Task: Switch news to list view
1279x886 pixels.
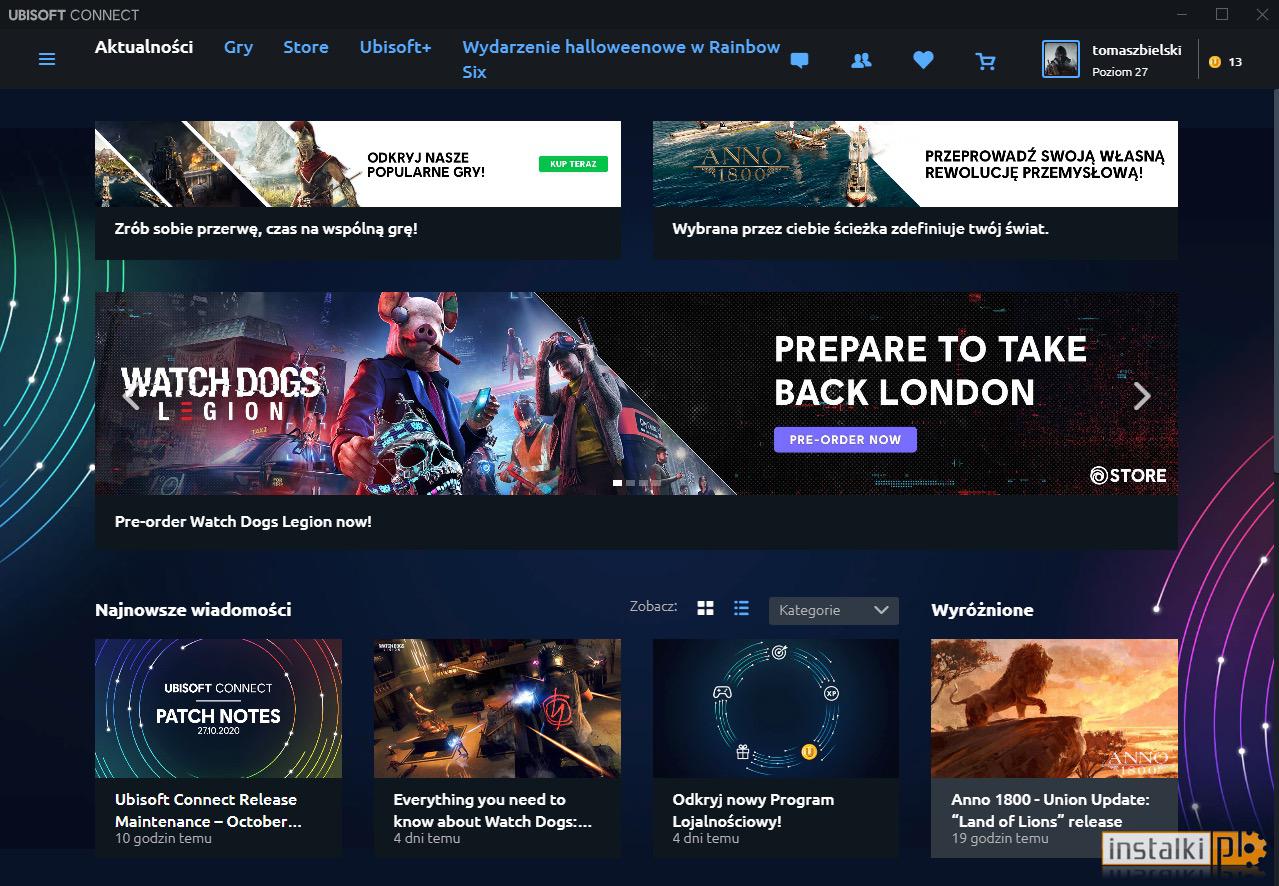Action: pyautogui.click(x=741, y=608)
